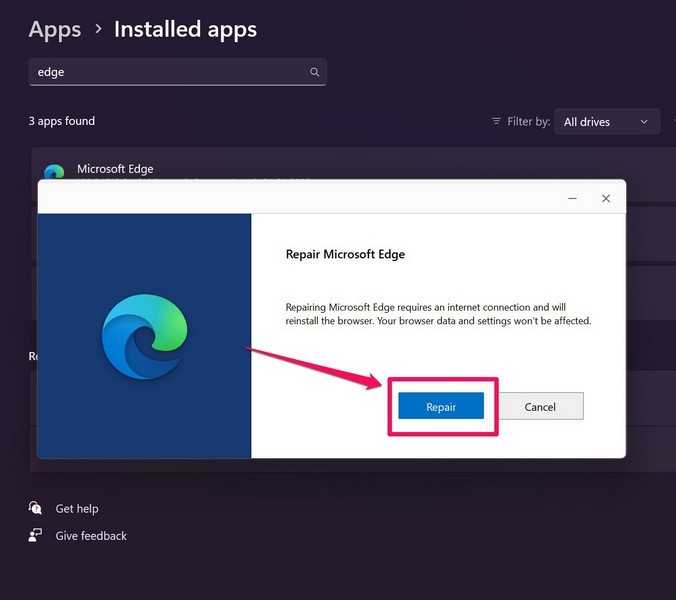
Task: Open the Give feedback link
Action: 91,535
